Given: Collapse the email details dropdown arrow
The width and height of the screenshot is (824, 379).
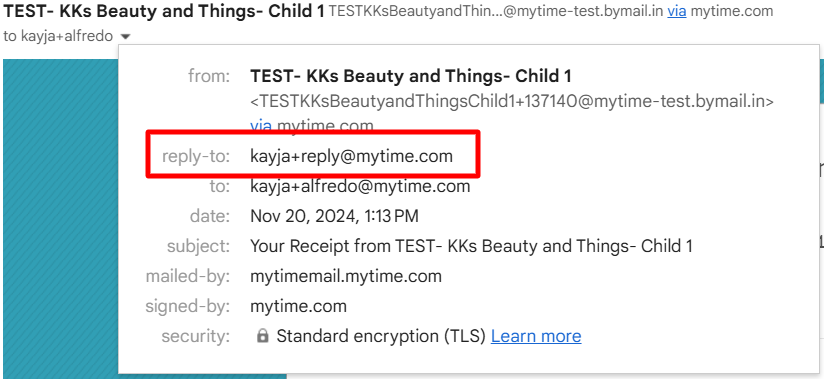Looking at the screenshot, I should click(x=125, y=37).
